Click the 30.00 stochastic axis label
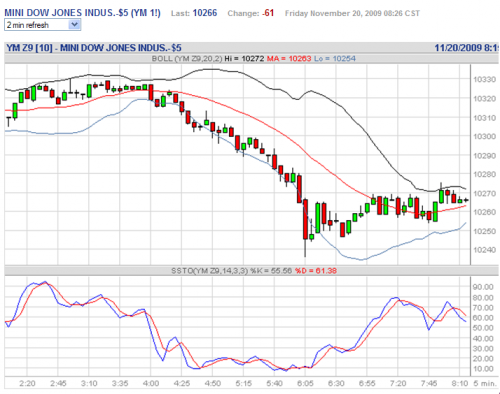Viewport: 500px width, 394px height. point(483,348)
